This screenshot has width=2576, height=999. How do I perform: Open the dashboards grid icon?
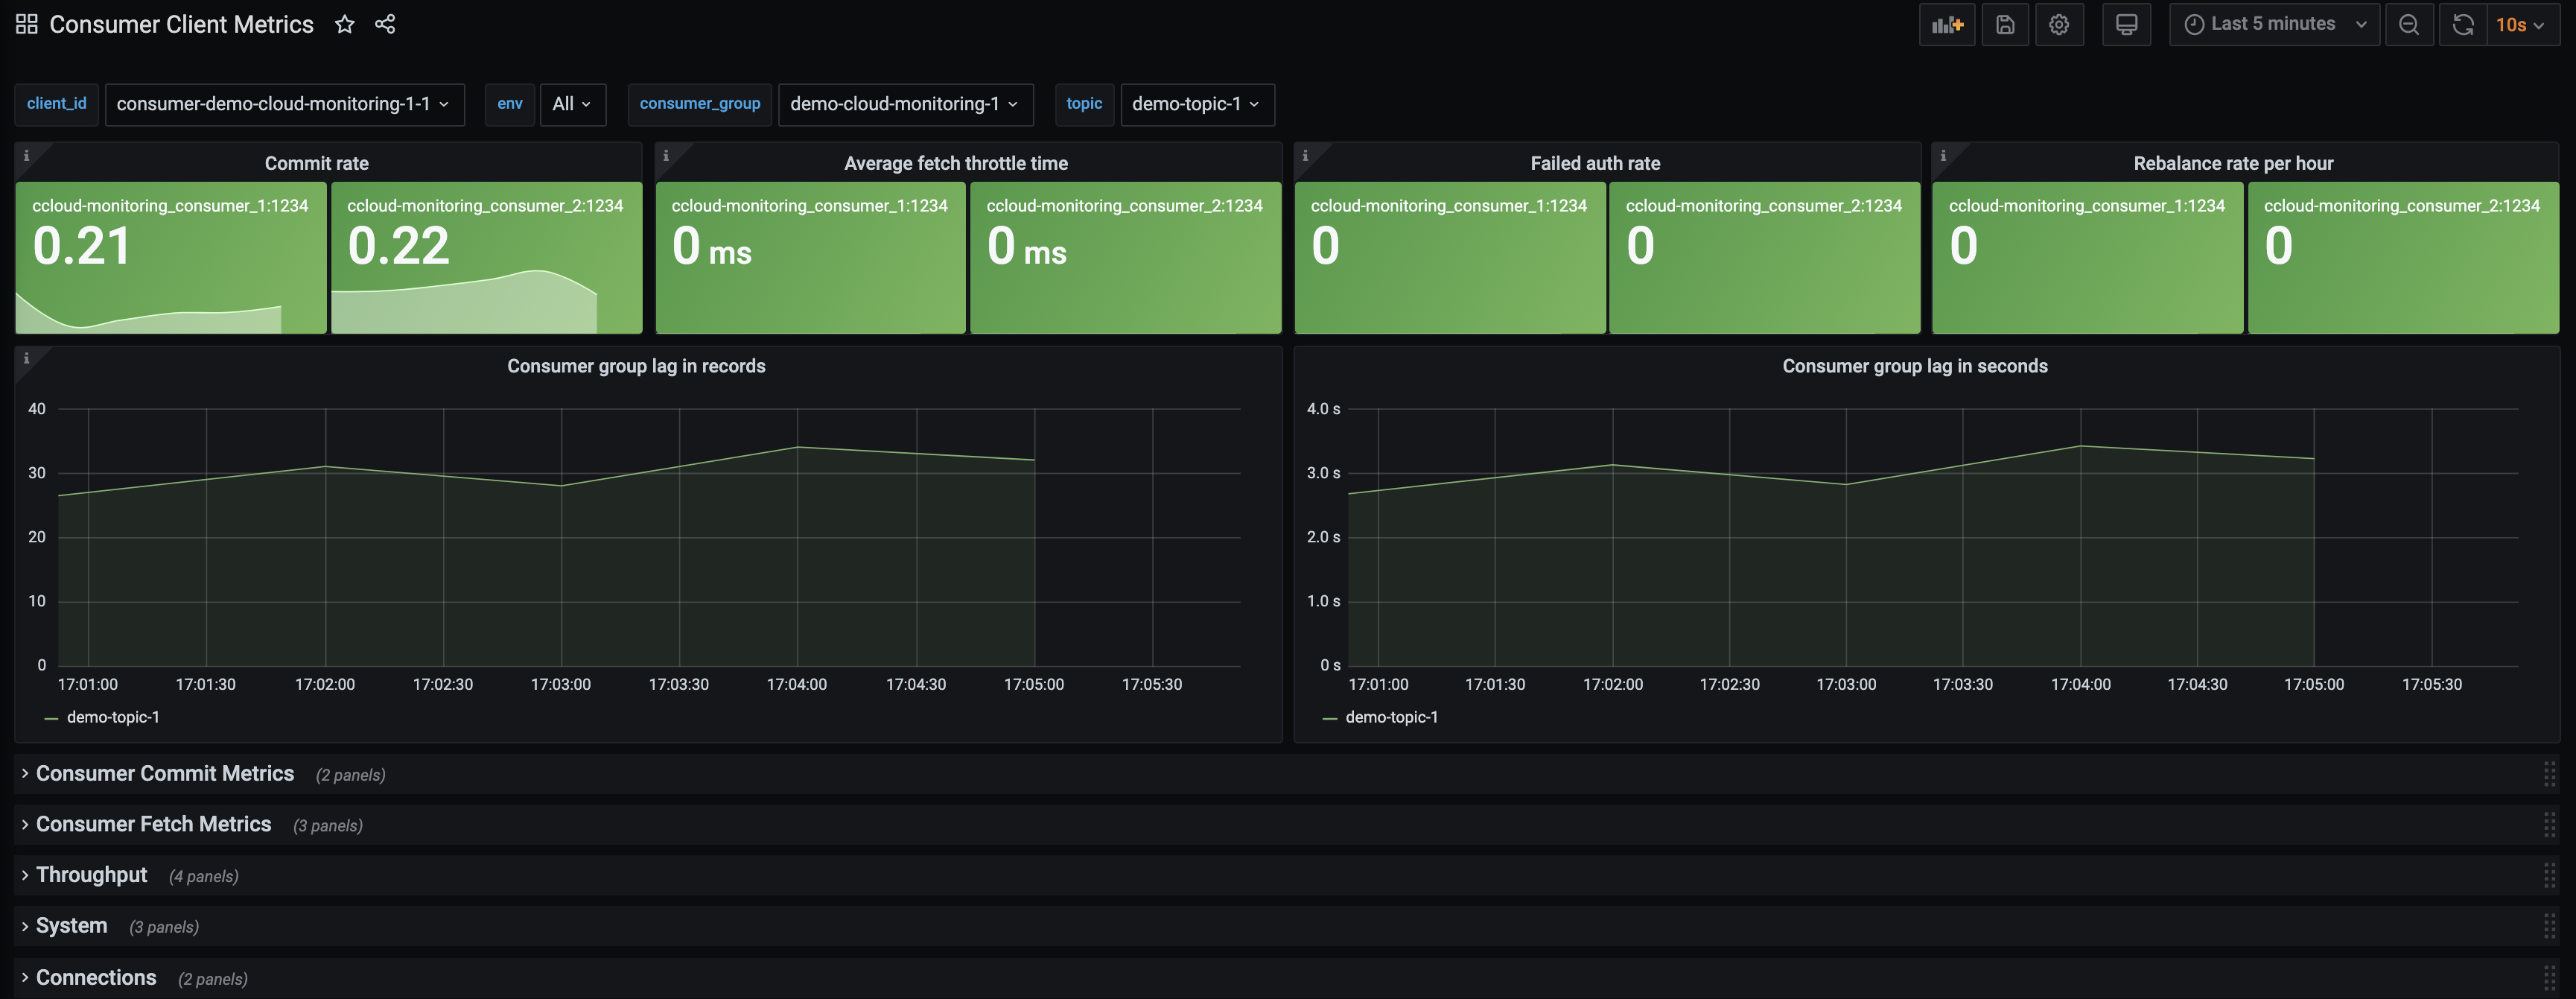click(26, 23)
